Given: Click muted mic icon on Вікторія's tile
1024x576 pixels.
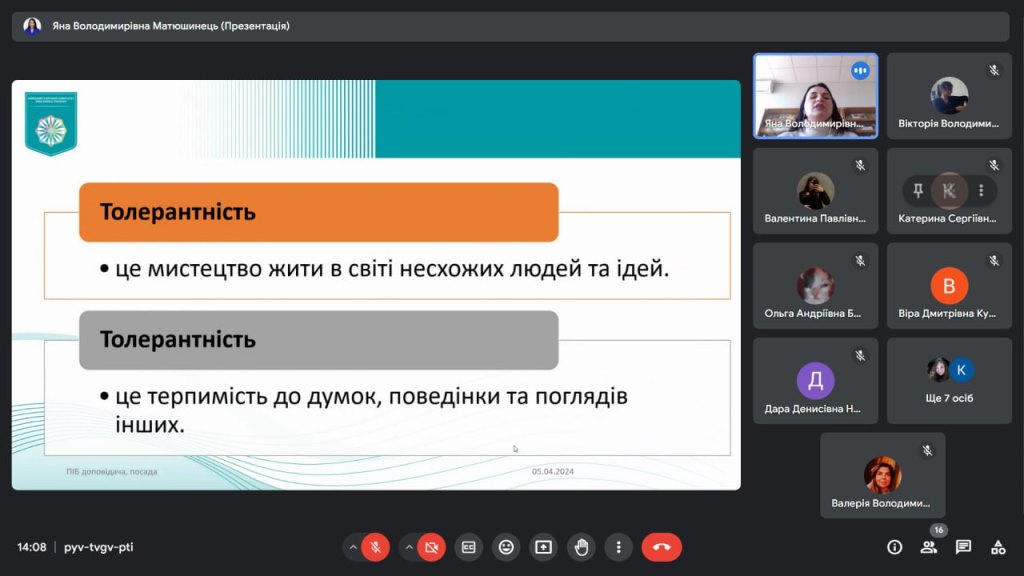Looking at the screenshot, I should coord(994,71).
